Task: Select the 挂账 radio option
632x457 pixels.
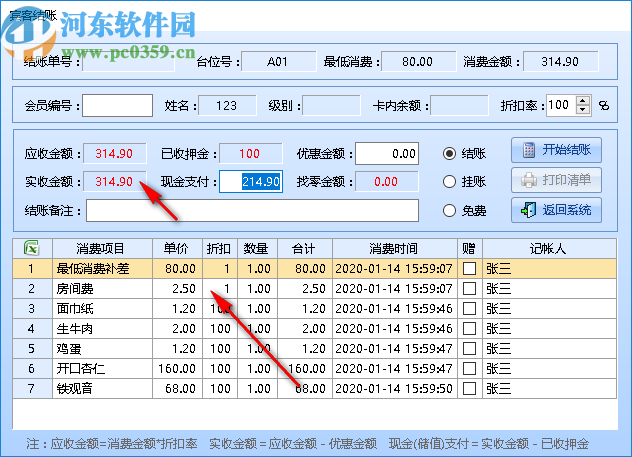Action: coord(449,182)
